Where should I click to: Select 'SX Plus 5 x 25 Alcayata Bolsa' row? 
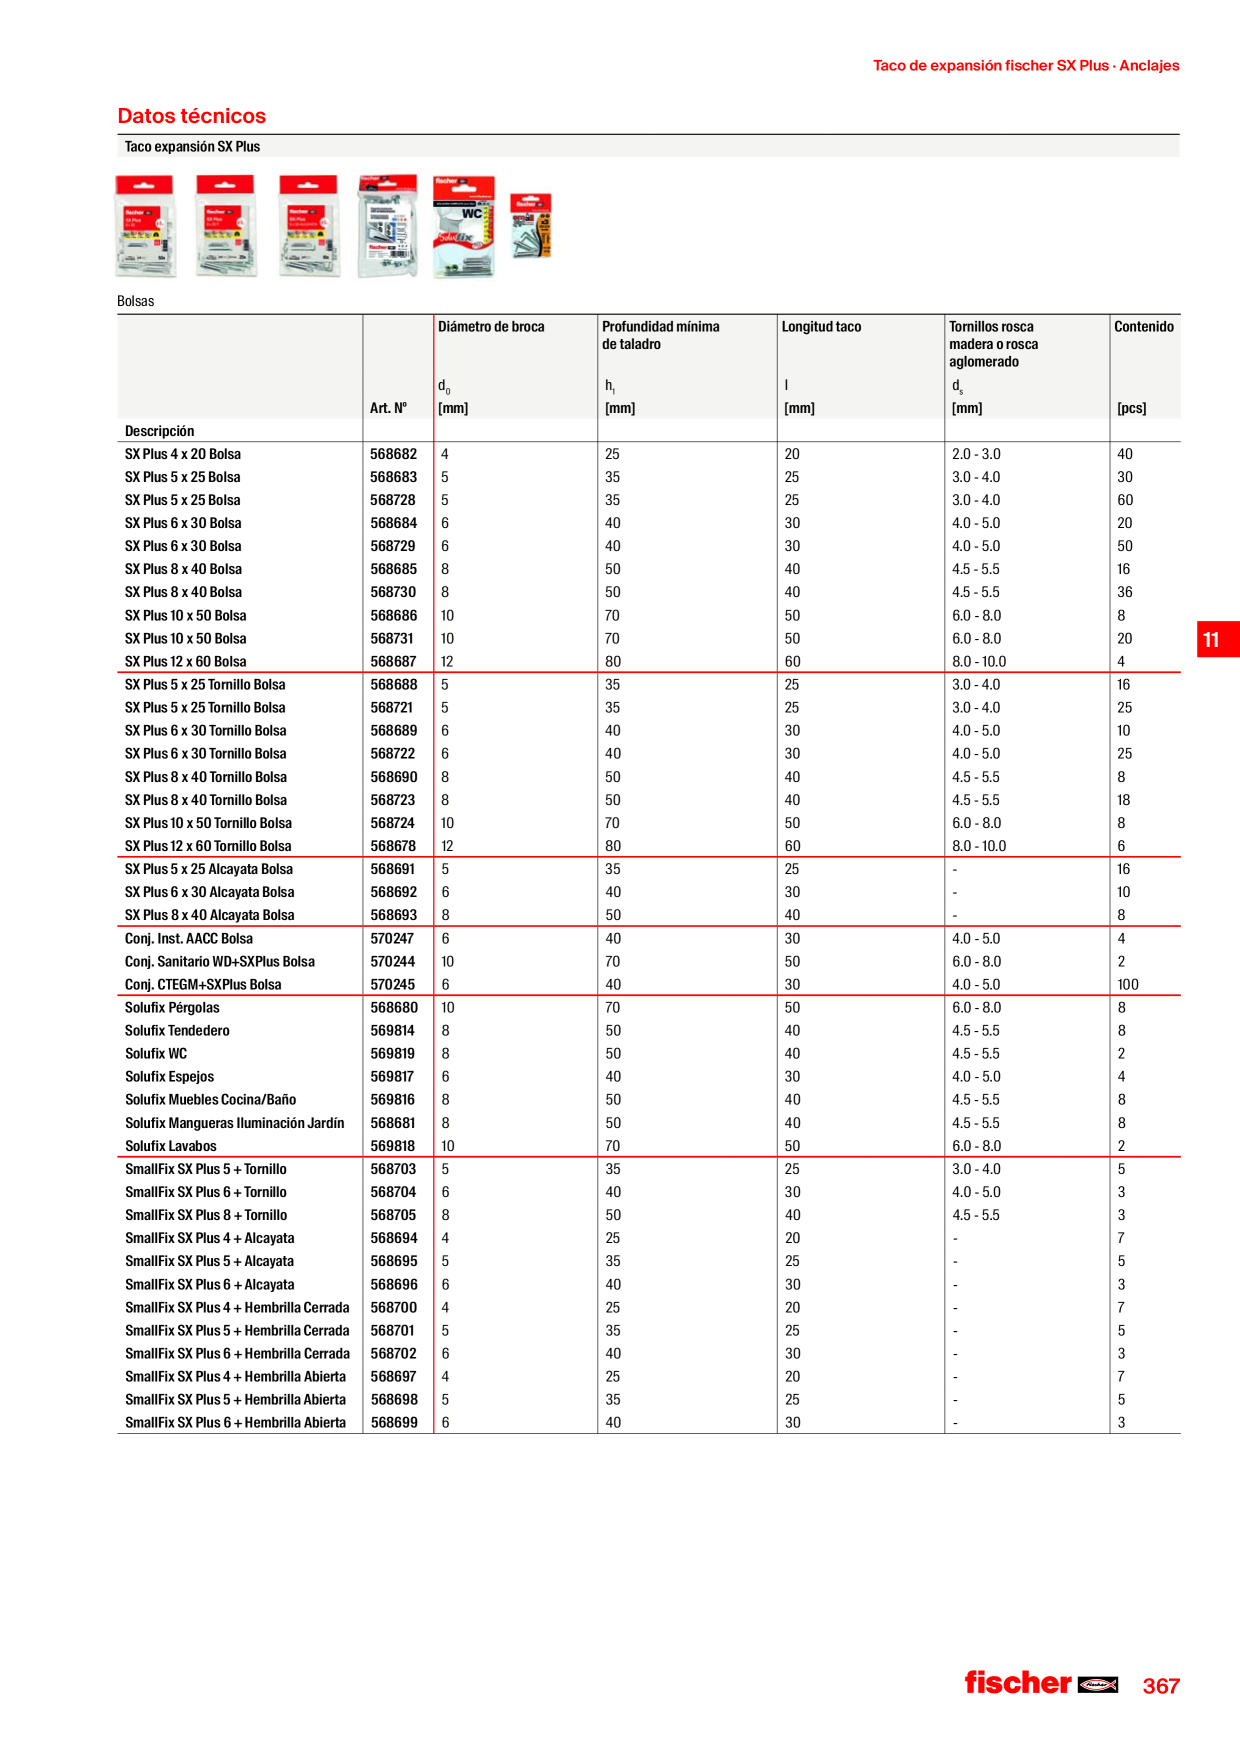649,869
